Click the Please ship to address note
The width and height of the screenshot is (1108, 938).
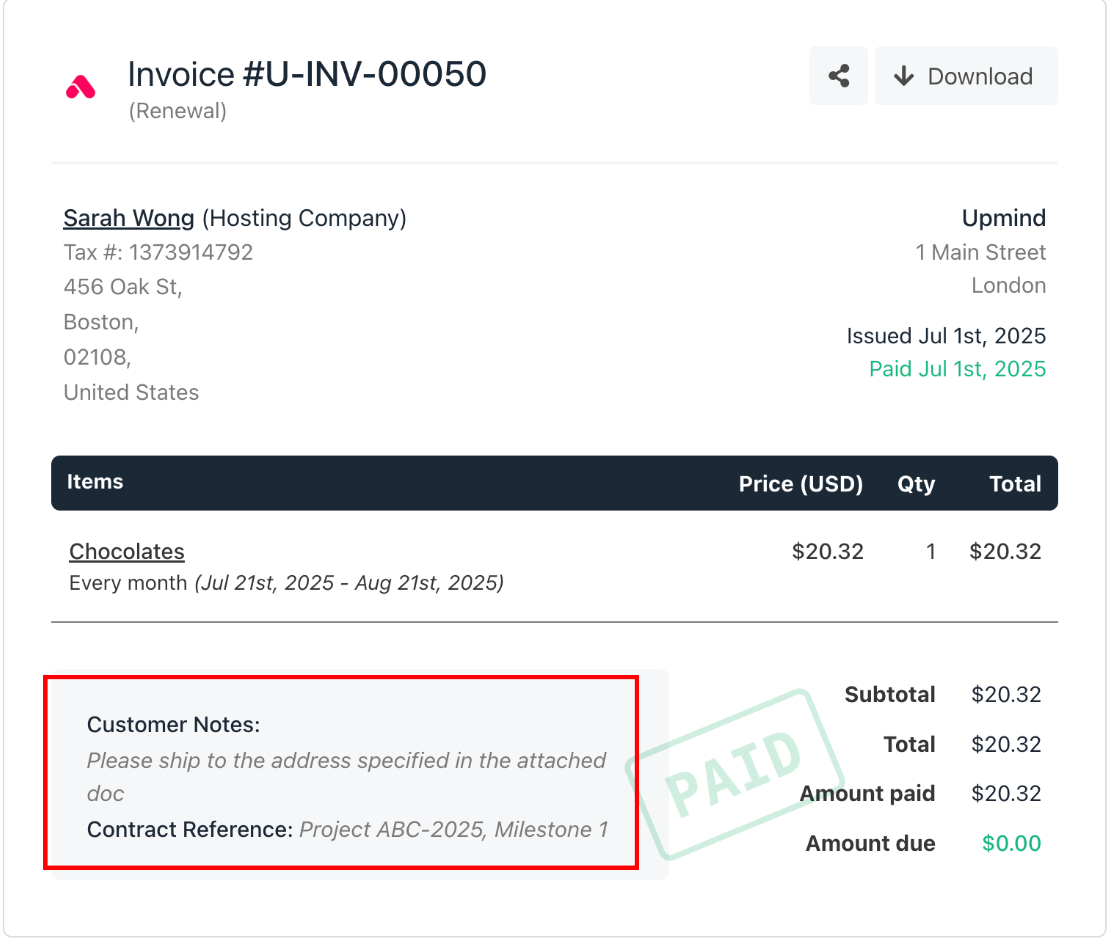click(346, 777)
